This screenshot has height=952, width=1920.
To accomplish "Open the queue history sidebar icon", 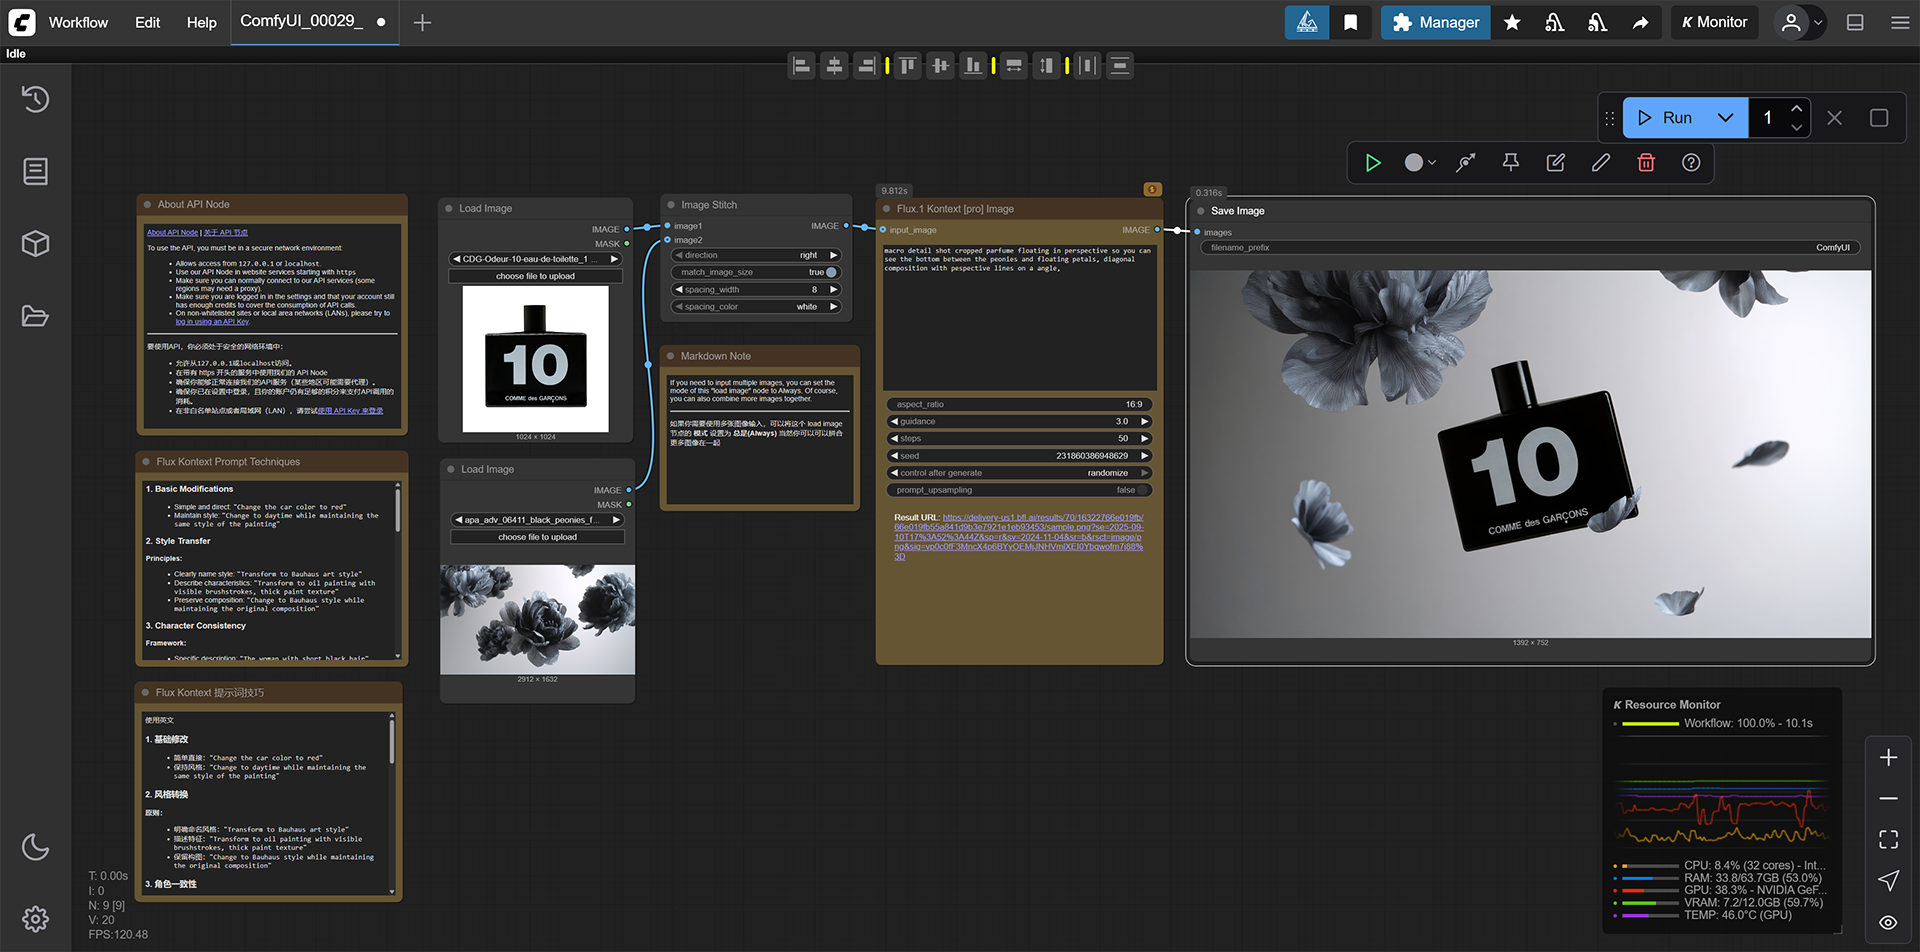I will point(35,99).
